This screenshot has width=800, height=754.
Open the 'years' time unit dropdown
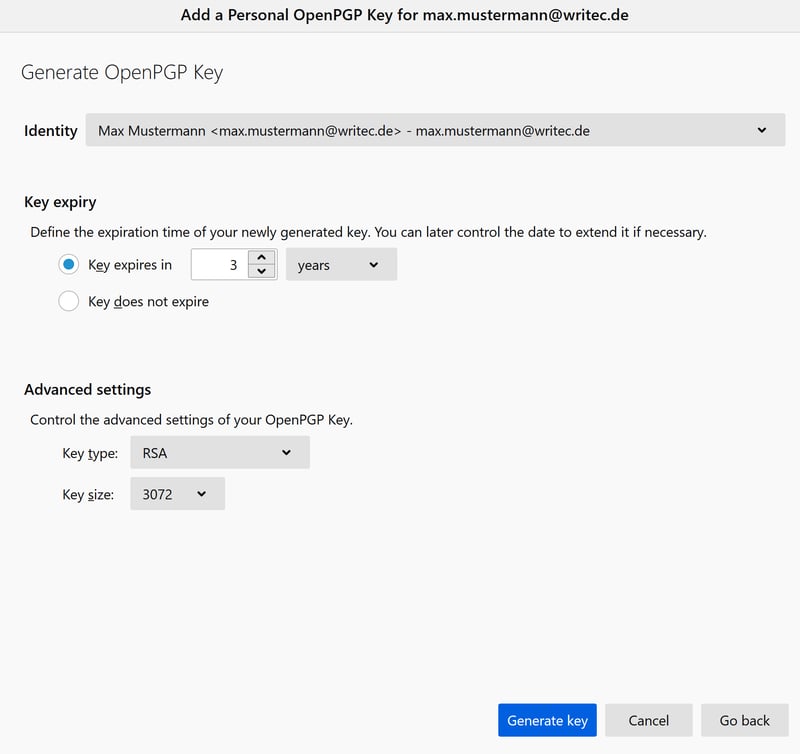340,265
